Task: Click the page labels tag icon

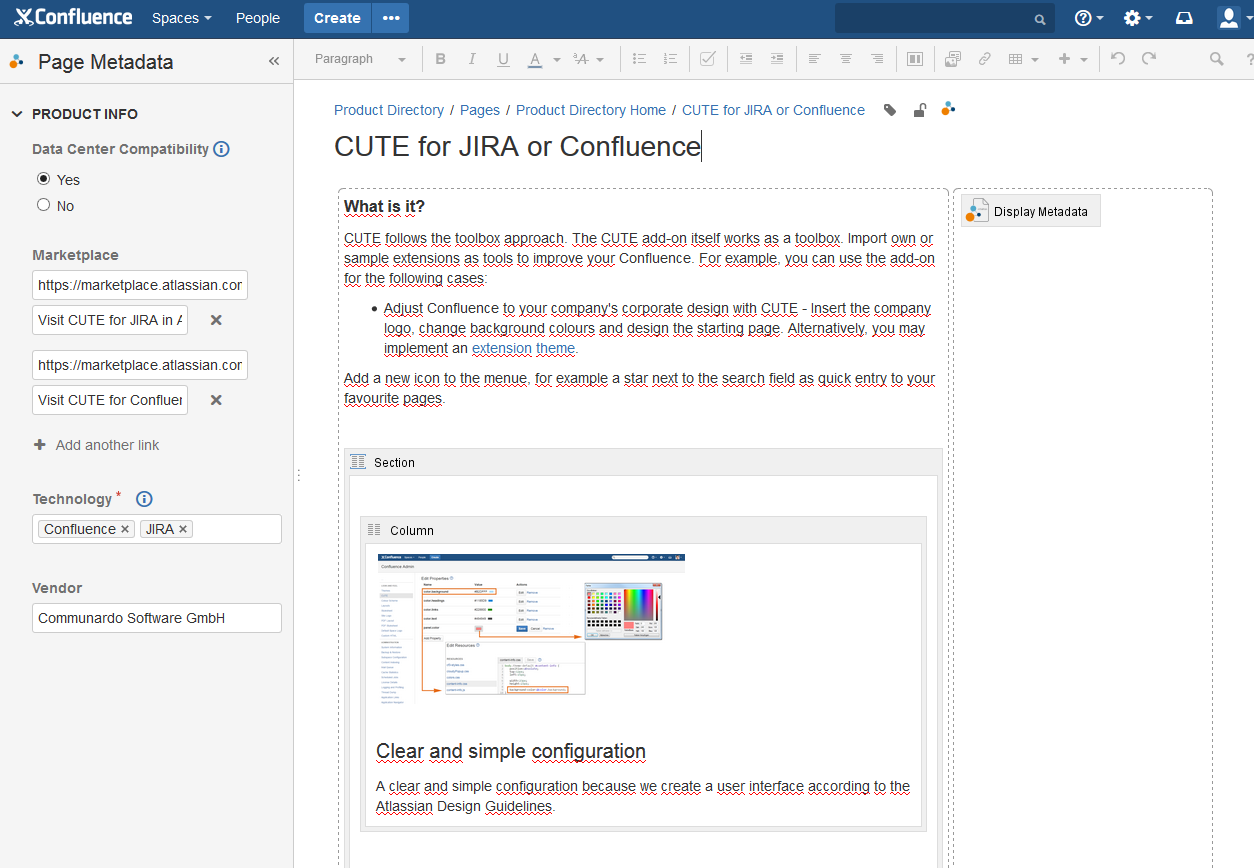Action: click(890, 110)
